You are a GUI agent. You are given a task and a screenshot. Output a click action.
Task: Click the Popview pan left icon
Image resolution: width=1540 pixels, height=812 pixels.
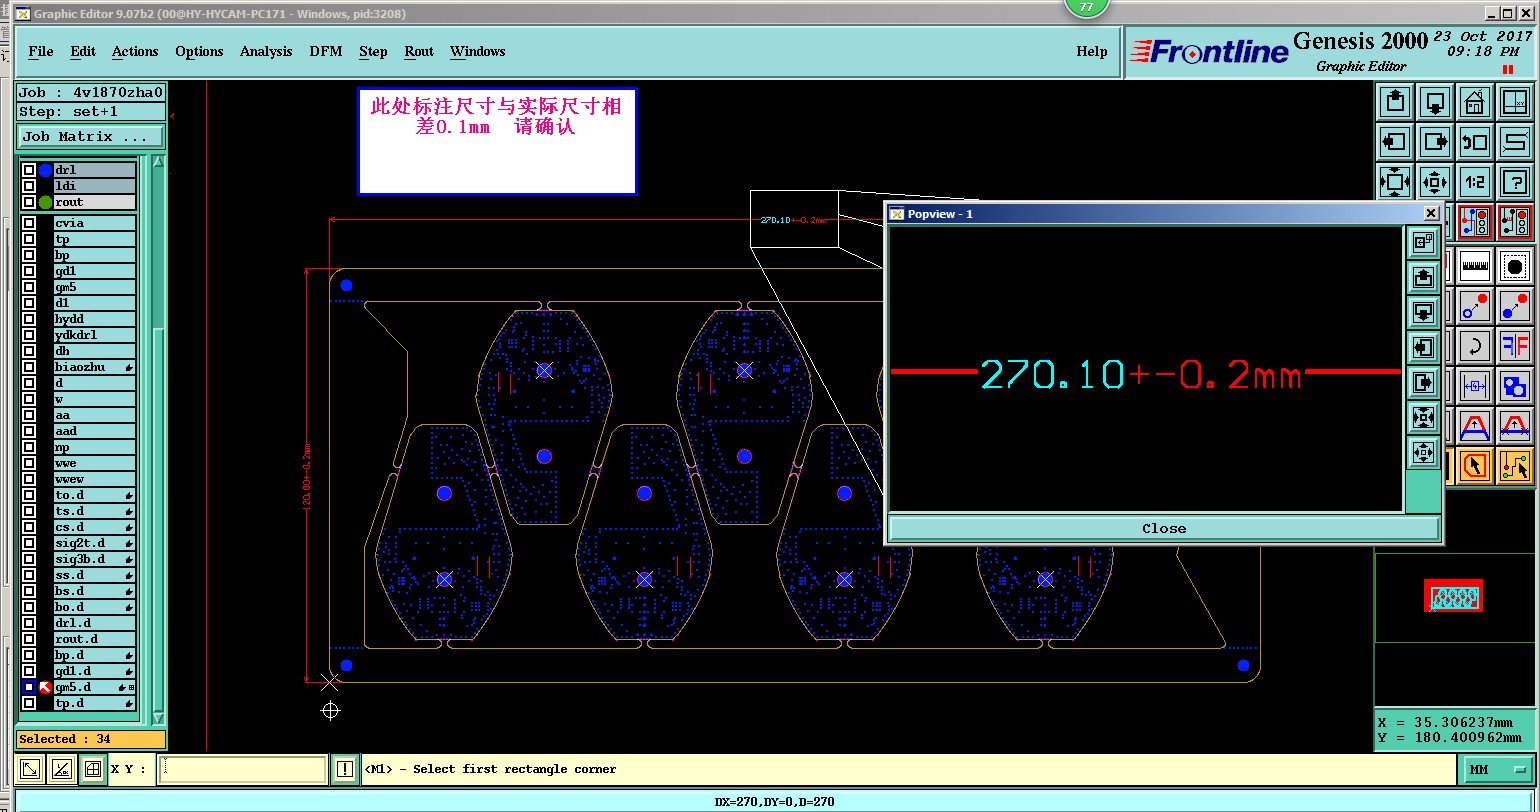(1423, 347)
